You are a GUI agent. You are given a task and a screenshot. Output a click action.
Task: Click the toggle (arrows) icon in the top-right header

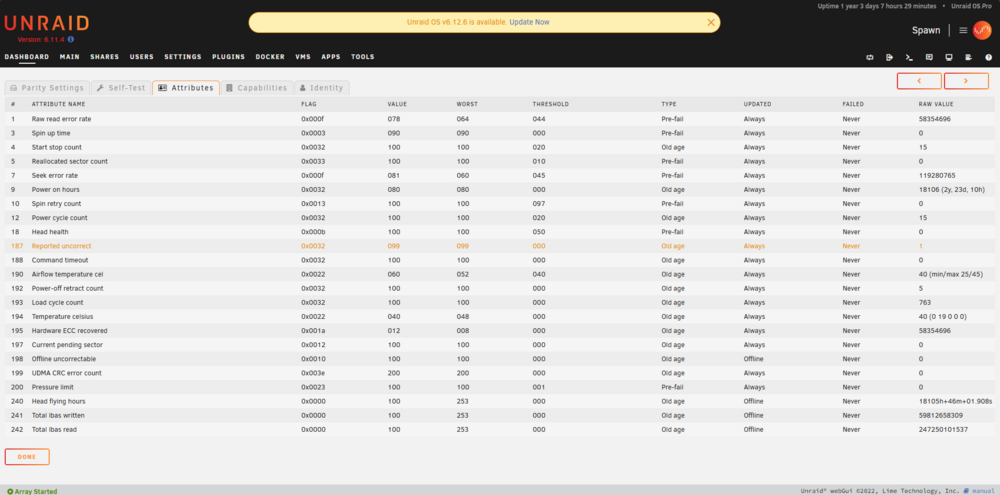tap(869, 57)
